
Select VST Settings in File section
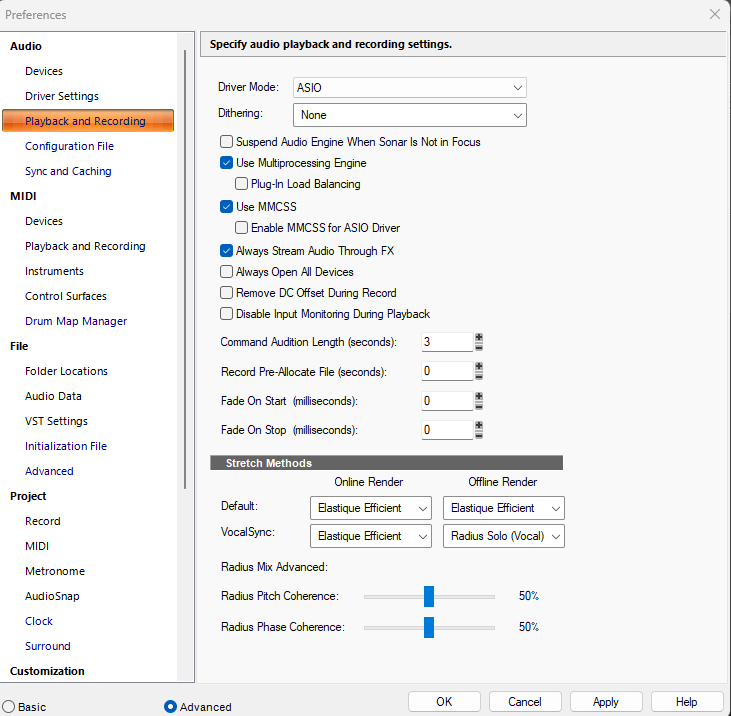pos(56,421)
